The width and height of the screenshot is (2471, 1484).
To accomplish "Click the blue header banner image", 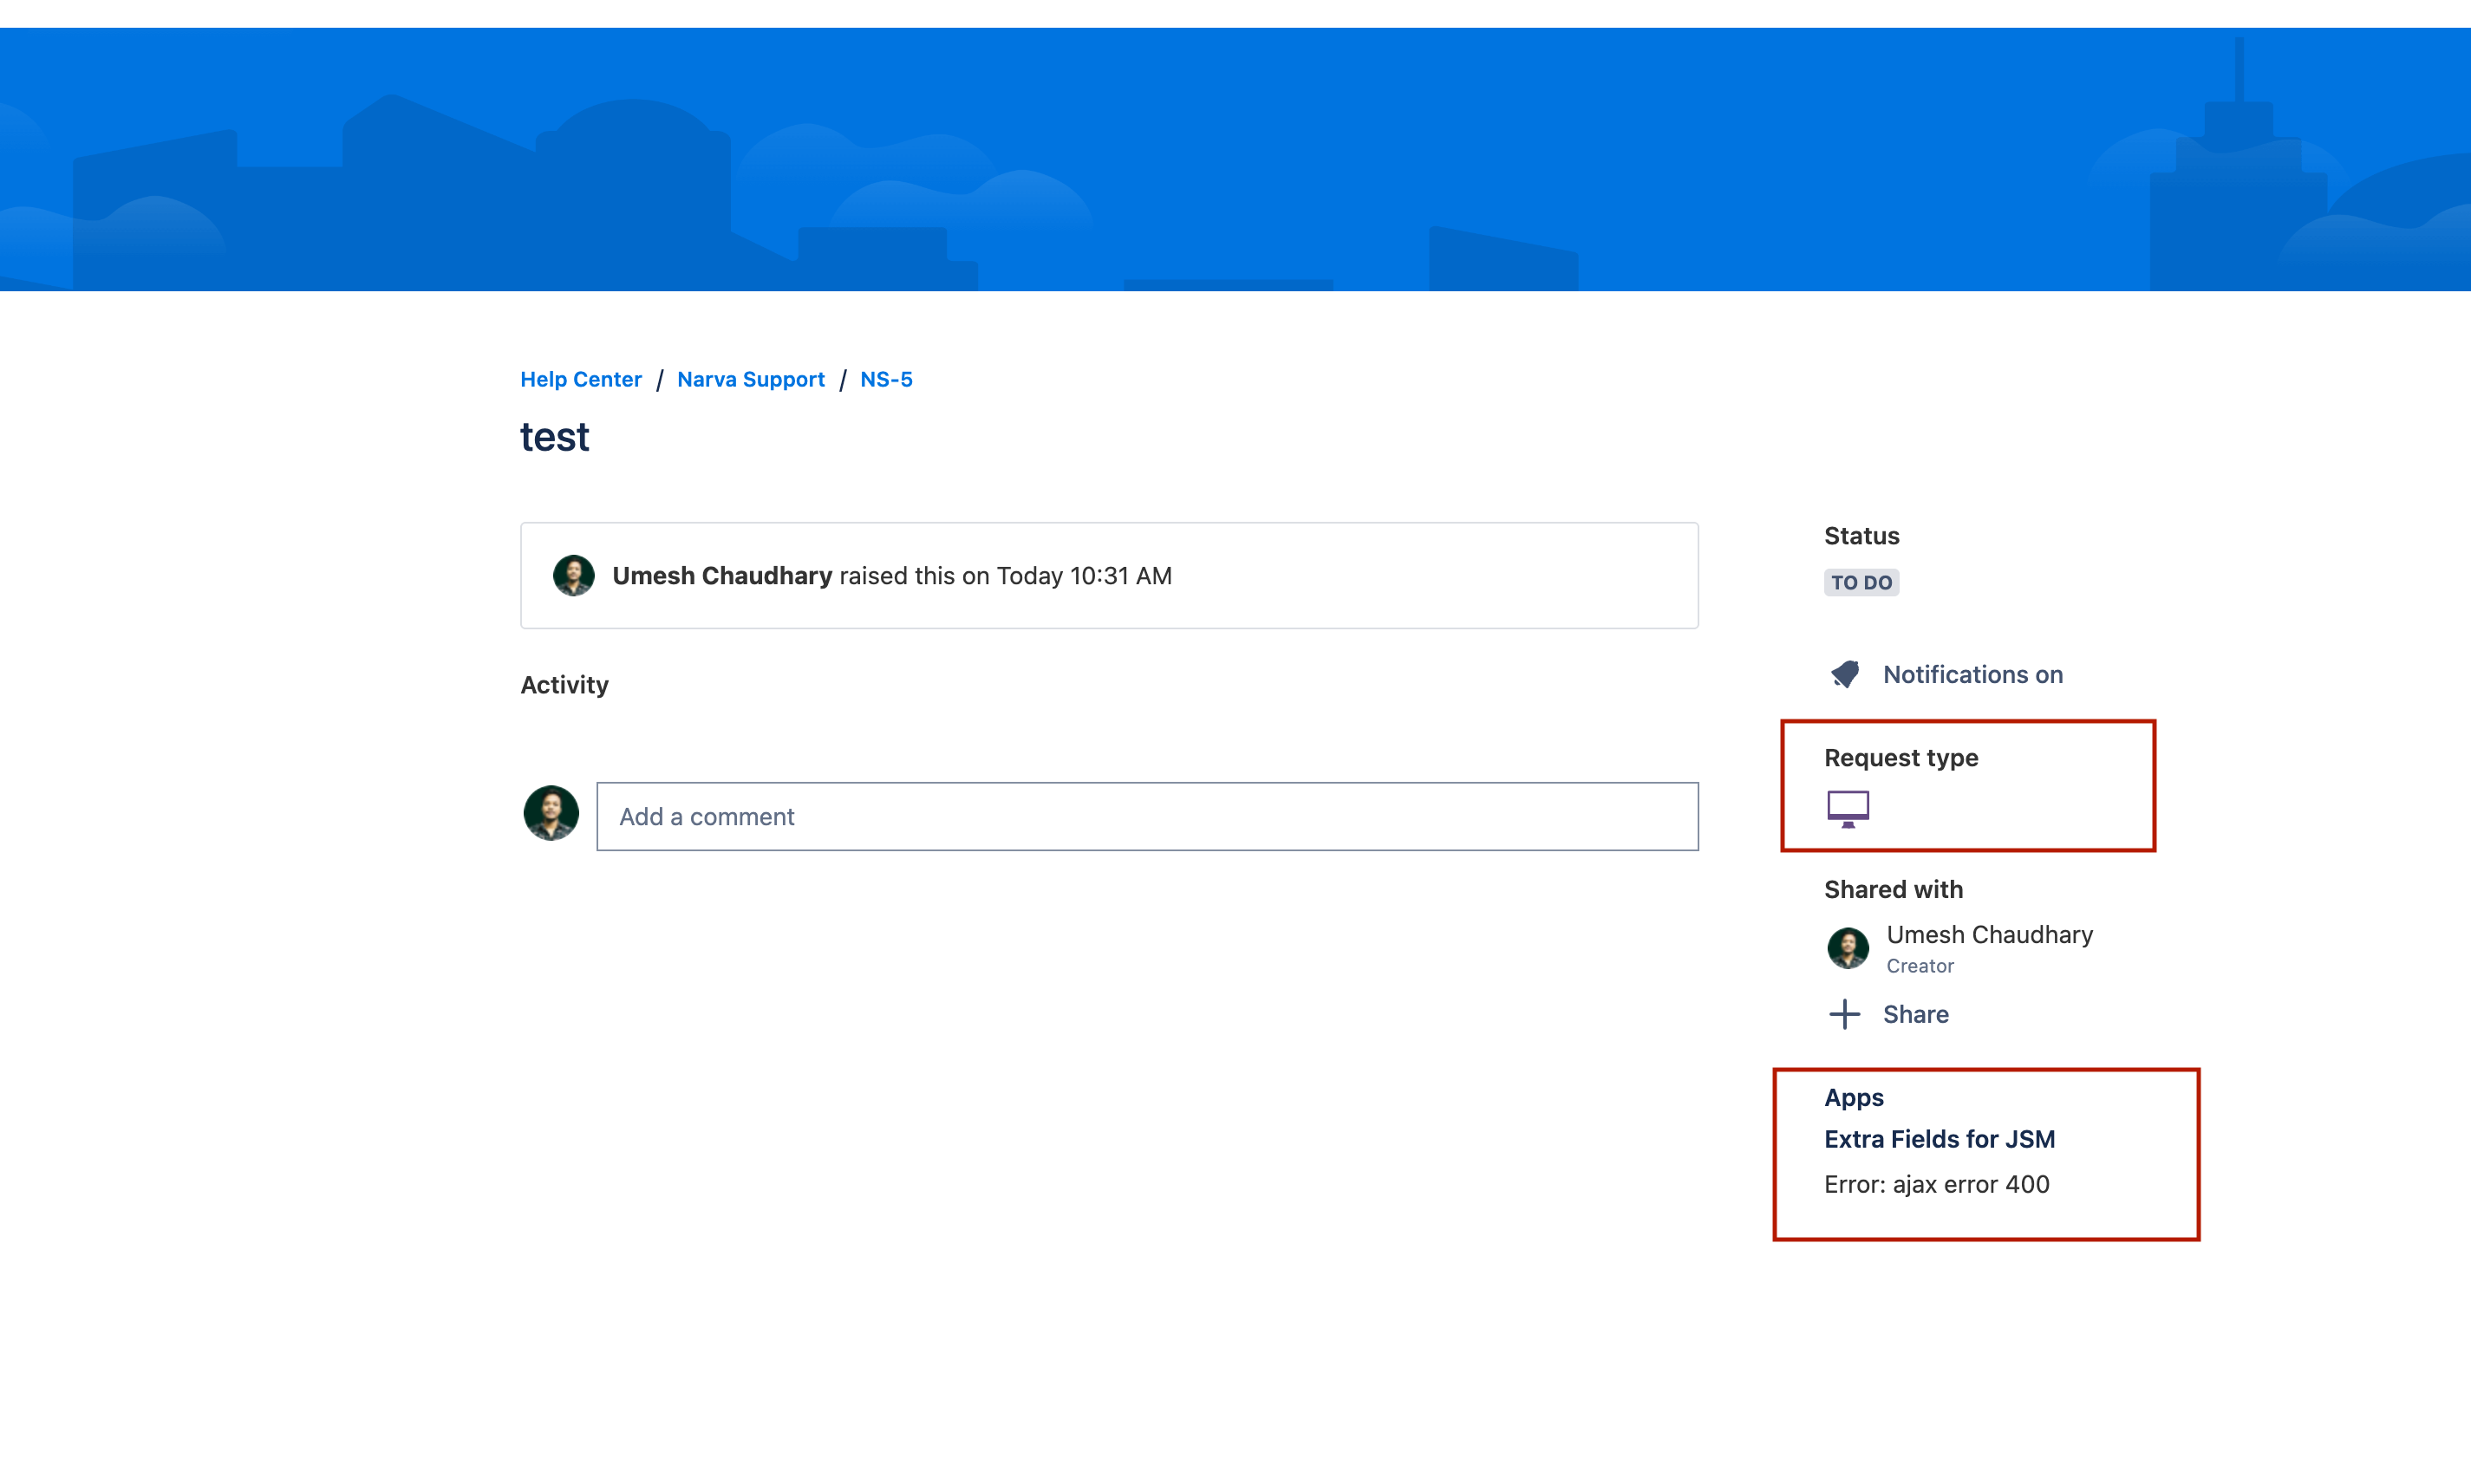I will 1235,160.
